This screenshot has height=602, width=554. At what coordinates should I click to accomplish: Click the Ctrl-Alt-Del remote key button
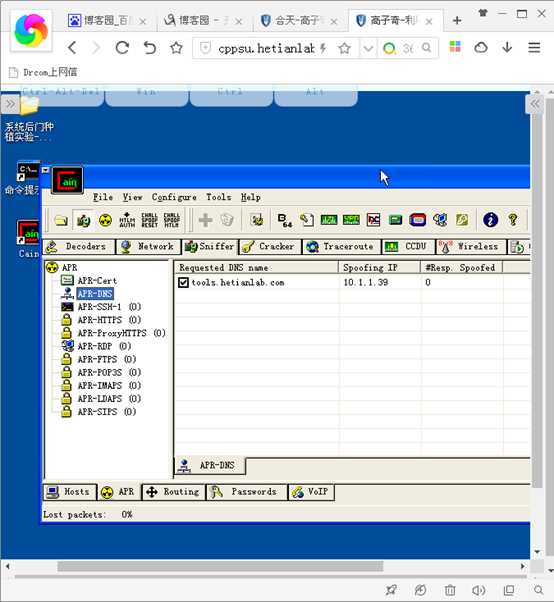[x=62, y=97]
